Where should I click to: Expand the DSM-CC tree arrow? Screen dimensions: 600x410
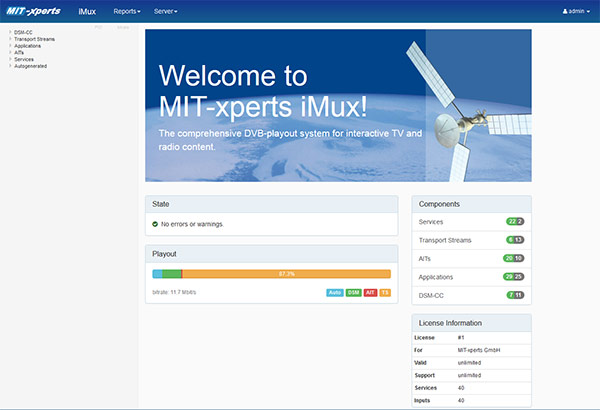[10, 32]
